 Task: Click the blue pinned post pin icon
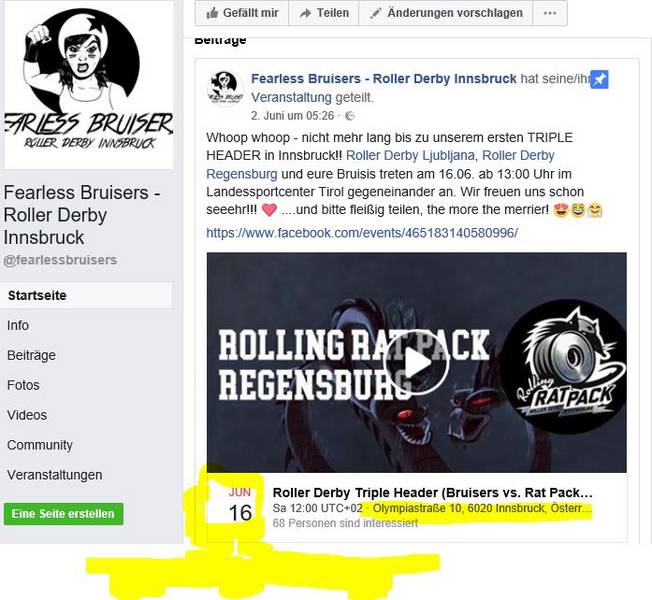point(599,79)
